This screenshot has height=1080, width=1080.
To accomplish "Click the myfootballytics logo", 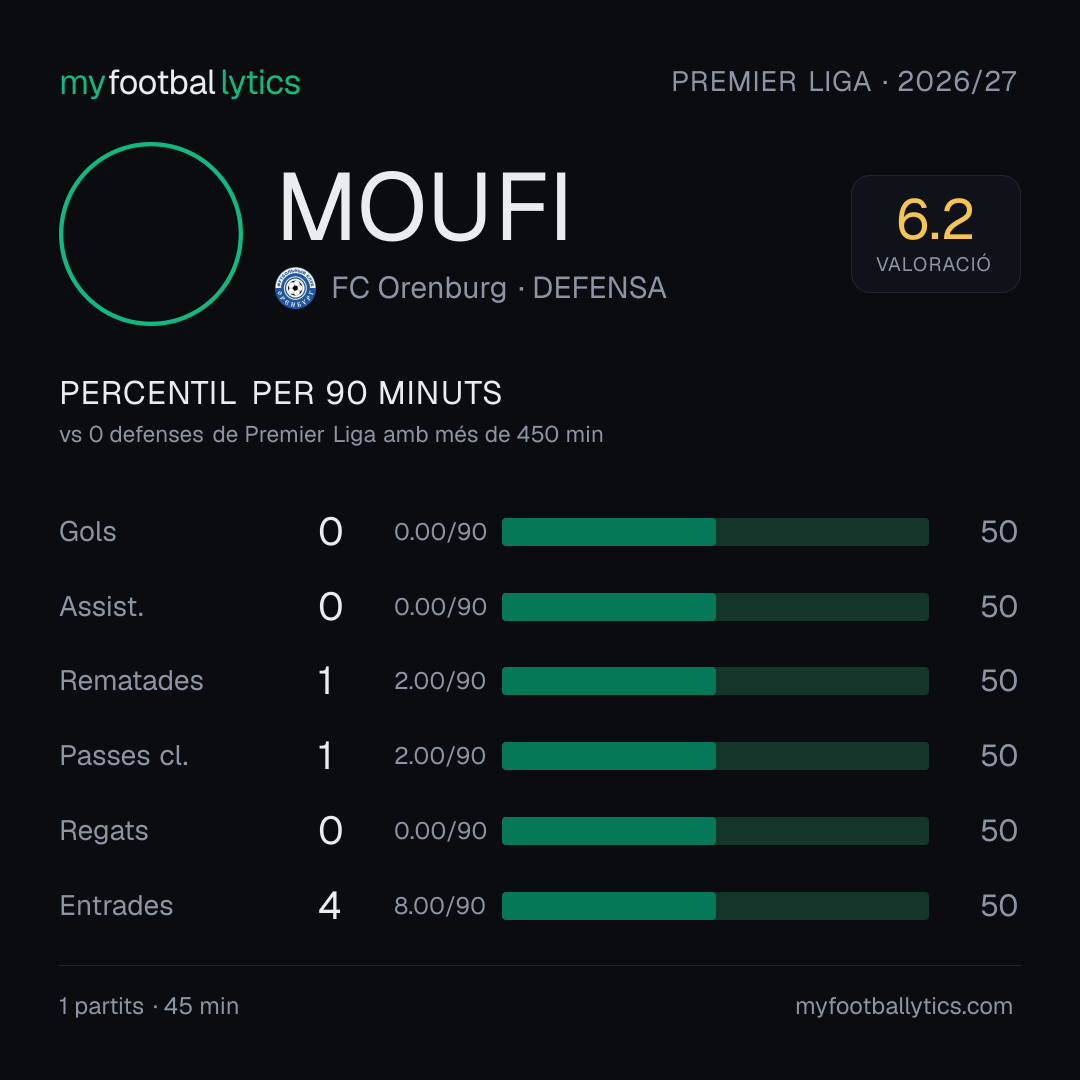I will 180,83.
